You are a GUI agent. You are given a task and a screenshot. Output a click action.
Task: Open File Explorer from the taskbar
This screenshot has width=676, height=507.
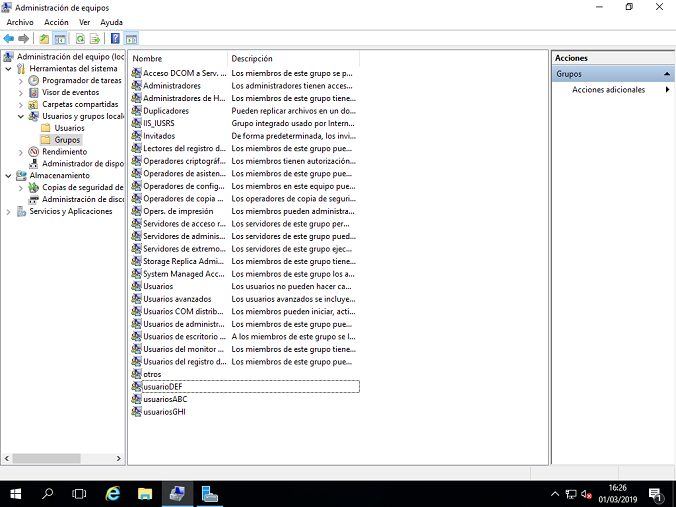tap(145, 493)
